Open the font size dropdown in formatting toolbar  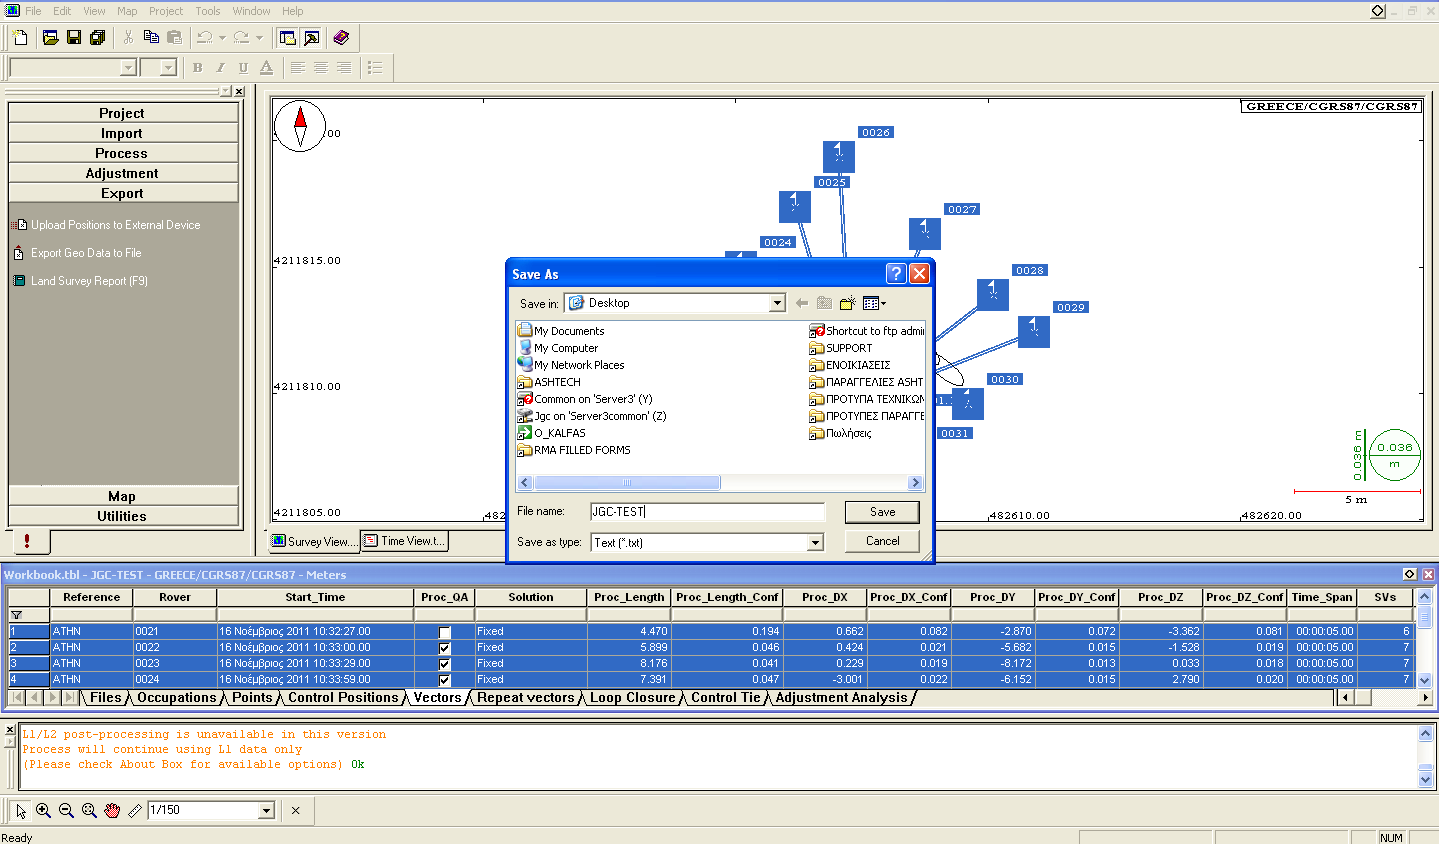[x=168, y=68]
